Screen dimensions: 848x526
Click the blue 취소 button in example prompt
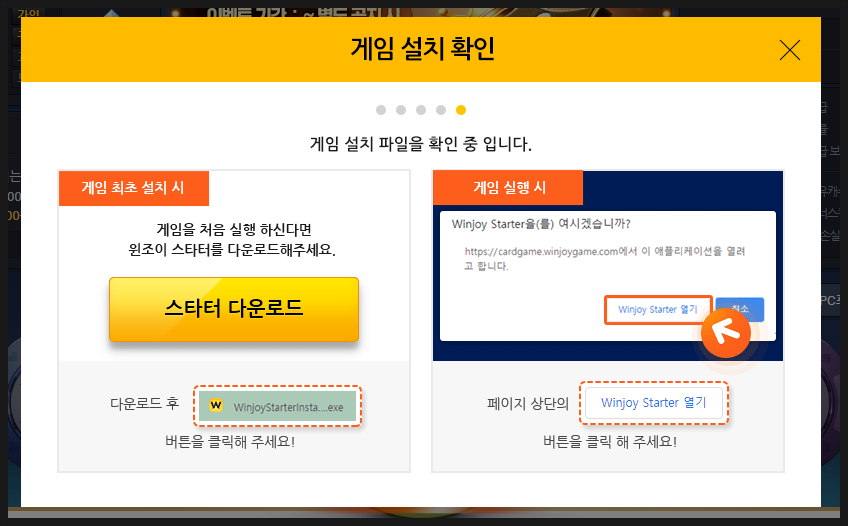click(739, 309)
